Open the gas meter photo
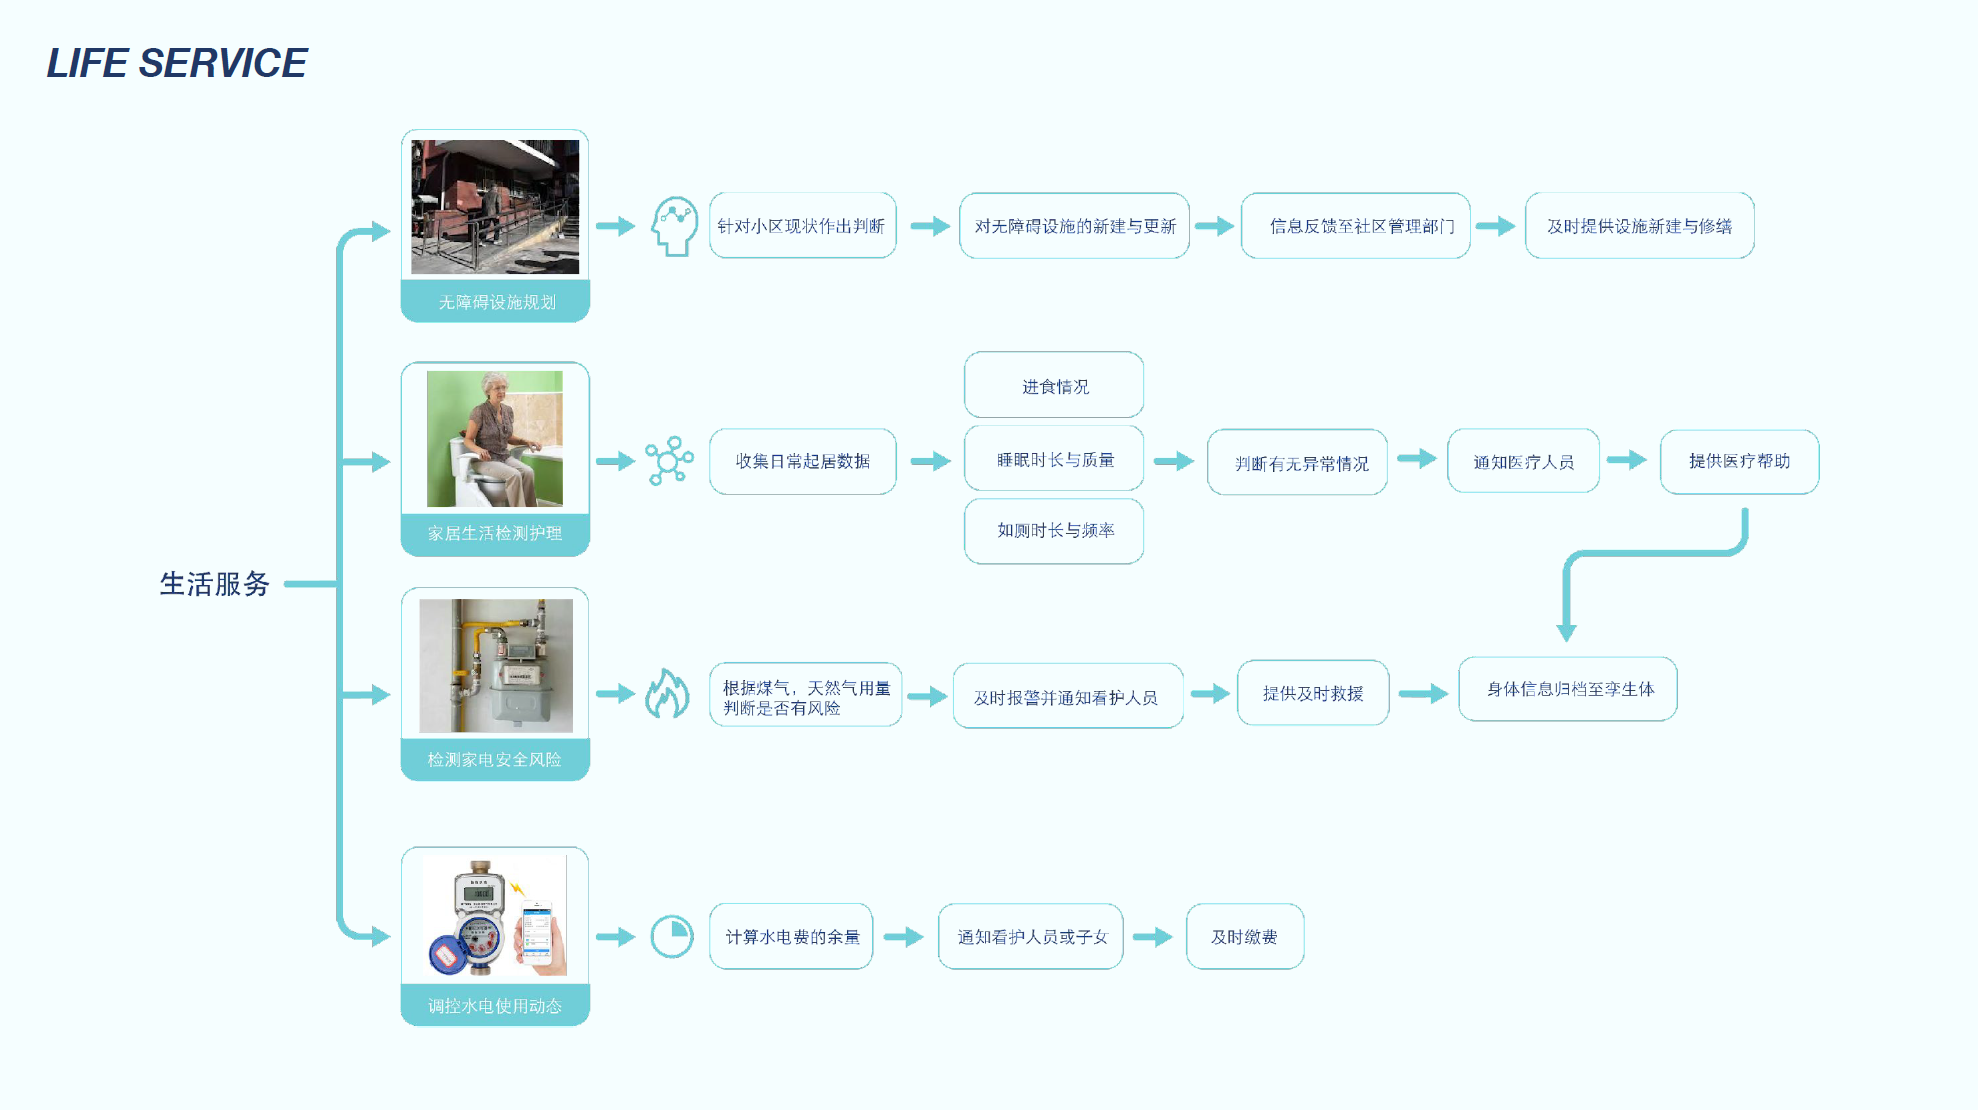 496,666
